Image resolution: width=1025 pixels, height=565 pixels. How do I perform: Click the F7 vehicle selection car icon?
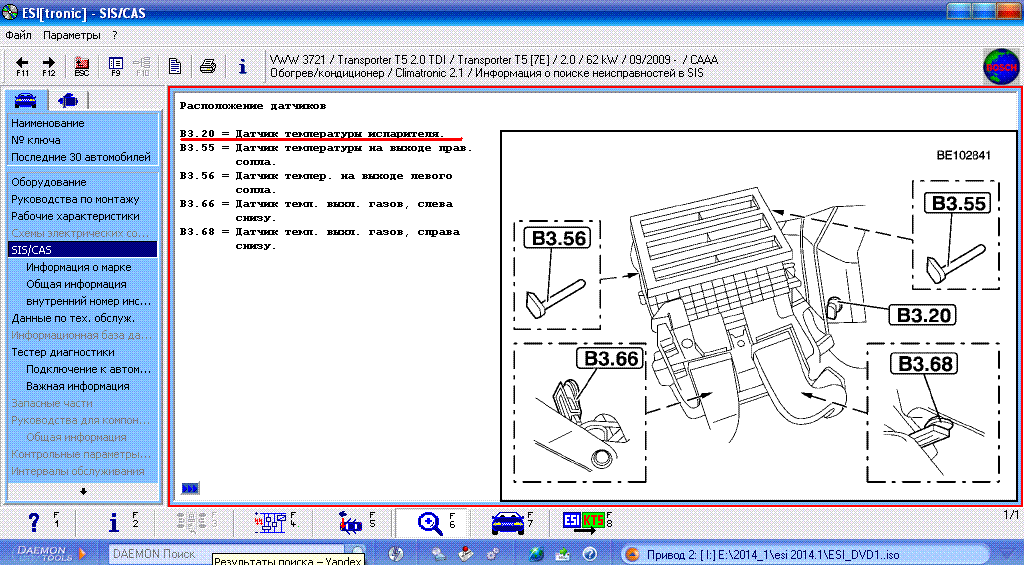click(x=508, y=523)
